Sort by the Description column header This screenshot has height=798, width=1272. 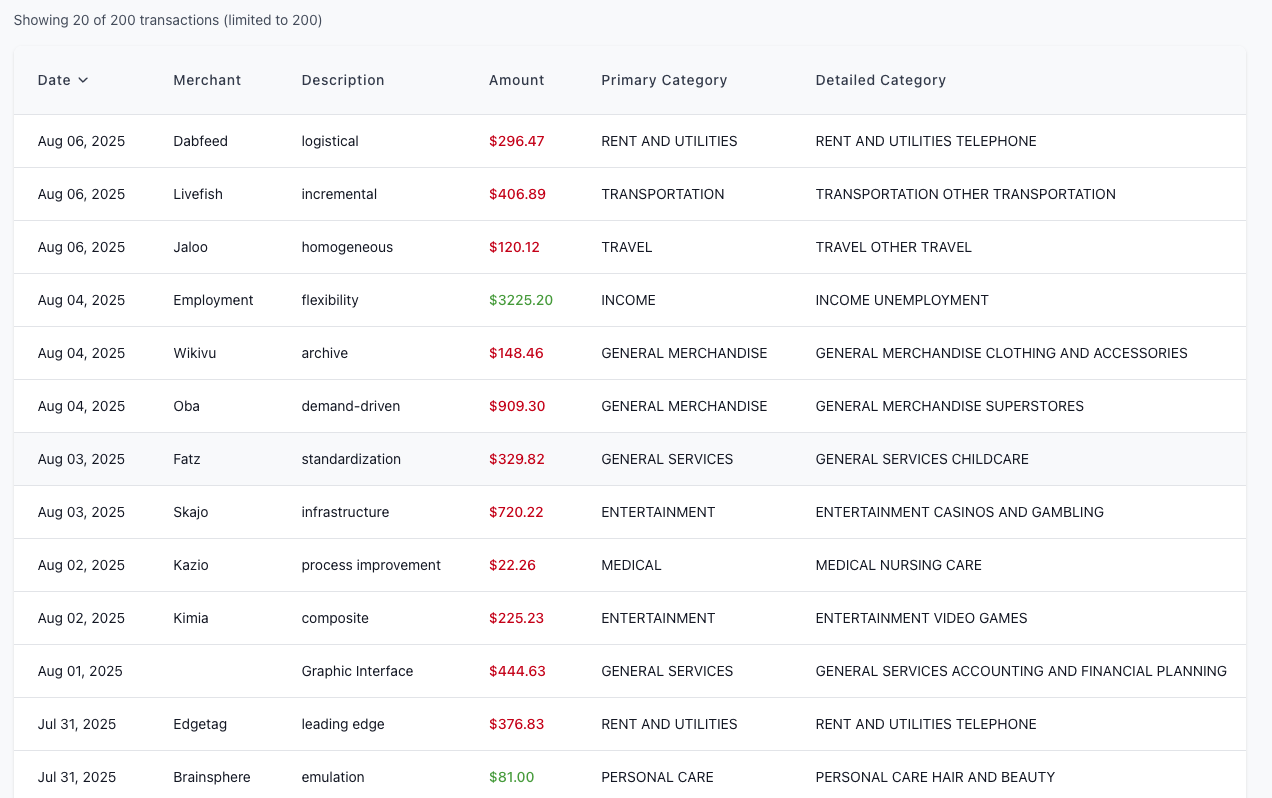343,80
